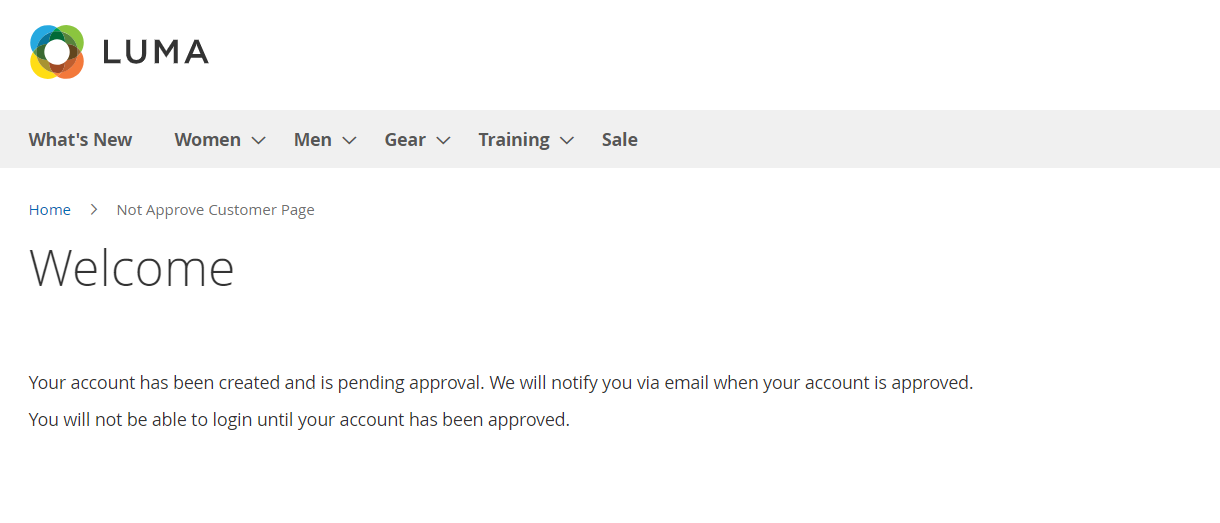1220x523 pixels.
Task: Click the Luma colorful circle logo
Action: pyautogui.click(x=56, y=51)
